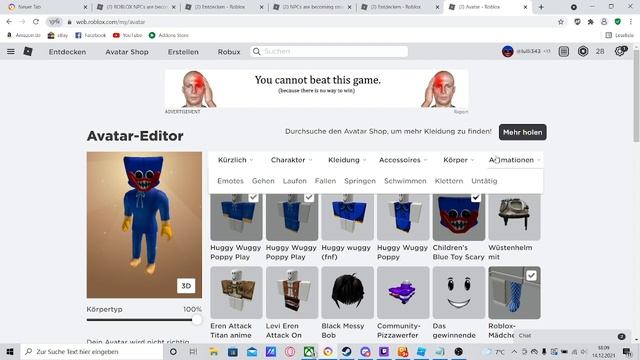
Task: Expand the Charakter dropdown
Action: [x=291, y=160]
